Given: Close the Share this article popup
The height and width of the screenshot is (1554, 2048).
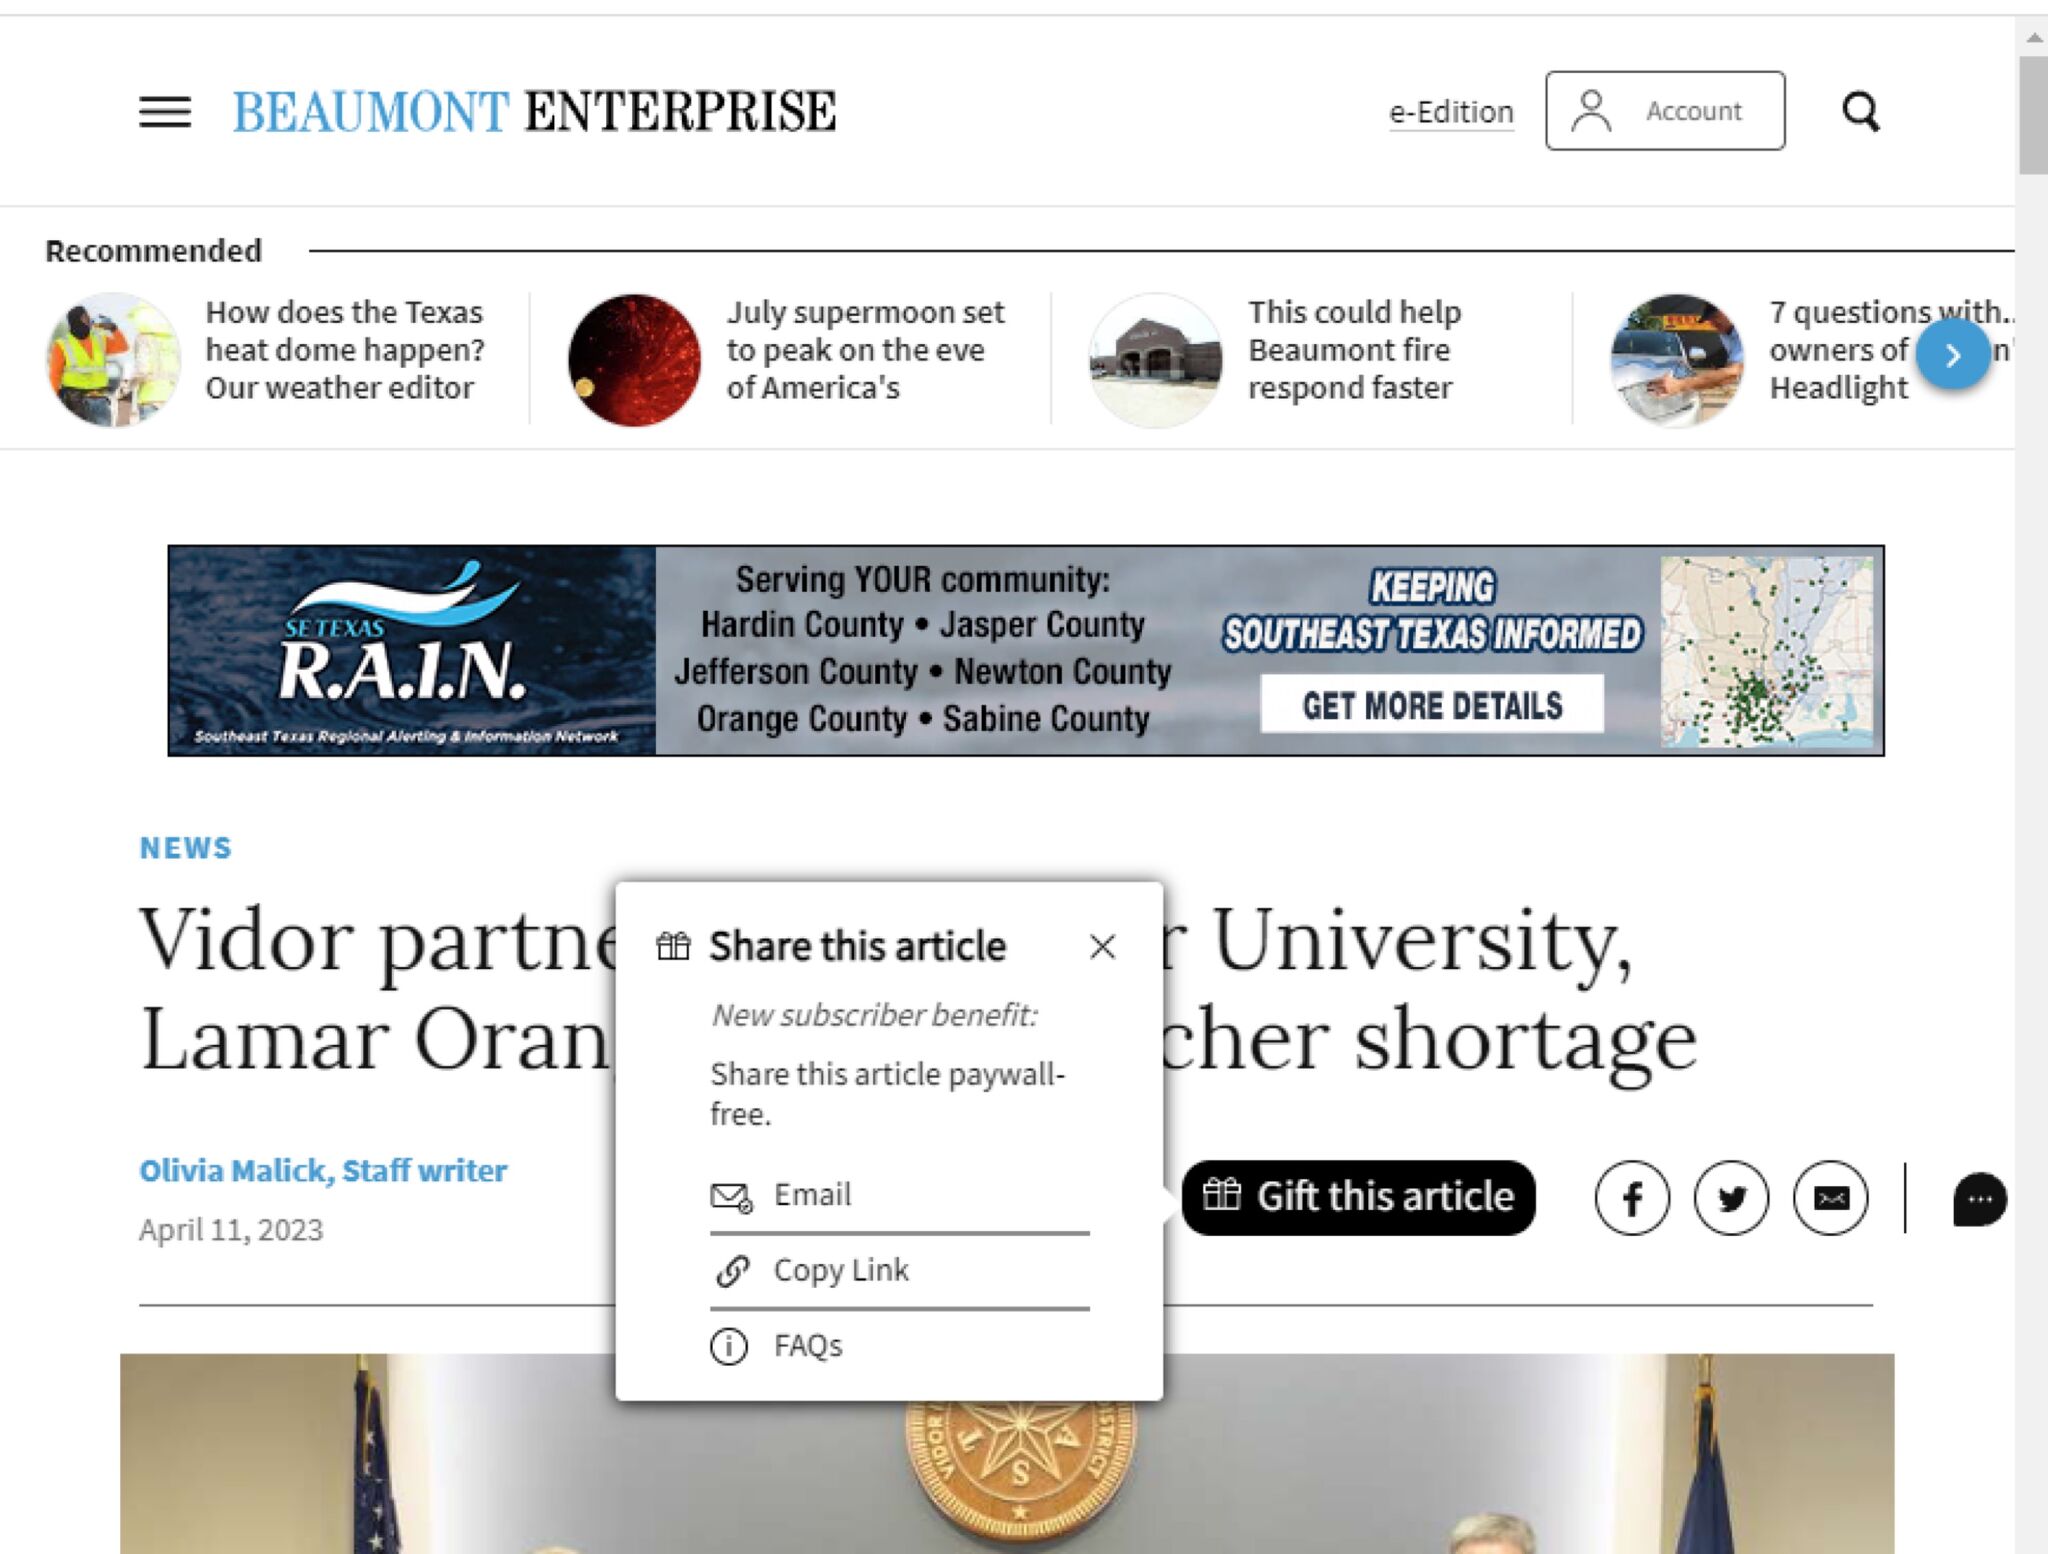Looking at the screenshot, I should (x=1103, y=947).
